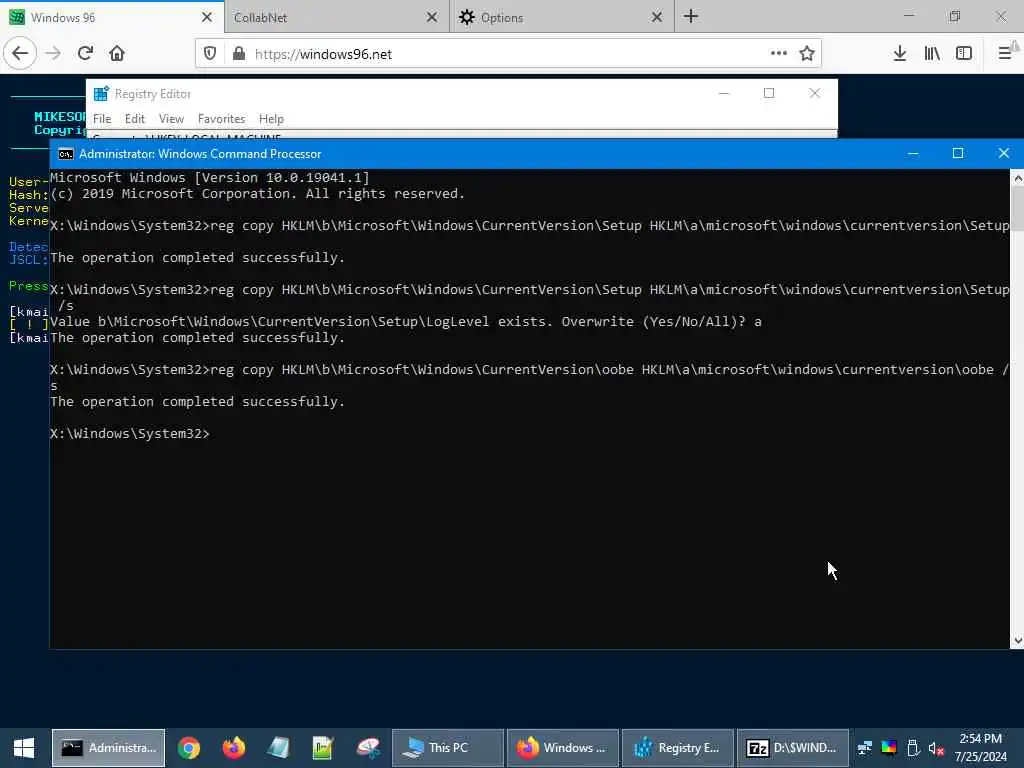Focus the windows96.net address bar

point(509,54)
